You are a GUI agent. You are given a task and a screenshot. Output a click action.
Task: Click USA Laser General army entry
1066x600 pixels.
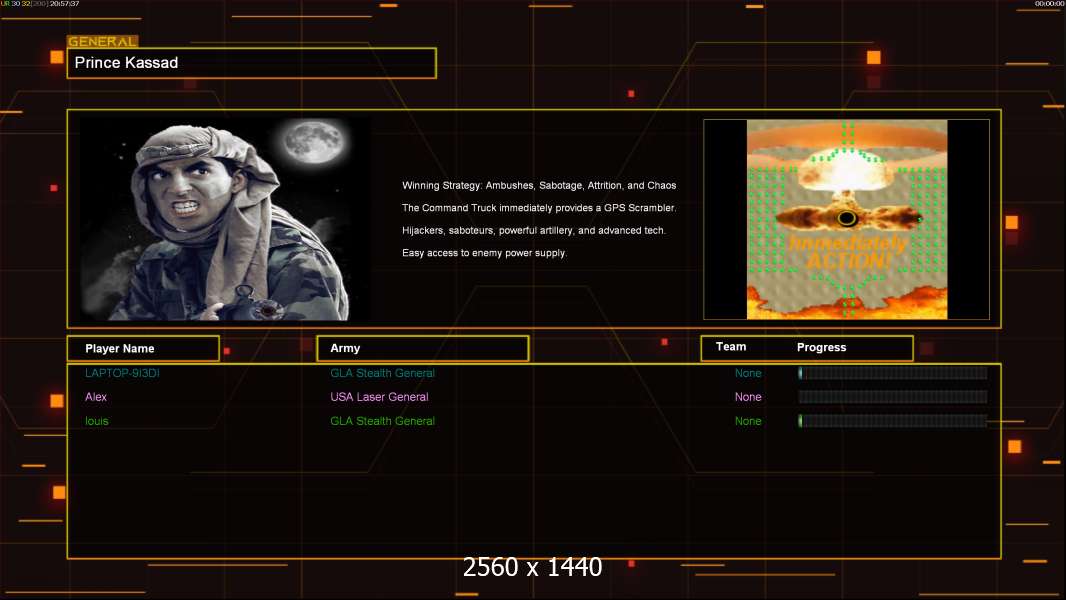tap(379, 397)
